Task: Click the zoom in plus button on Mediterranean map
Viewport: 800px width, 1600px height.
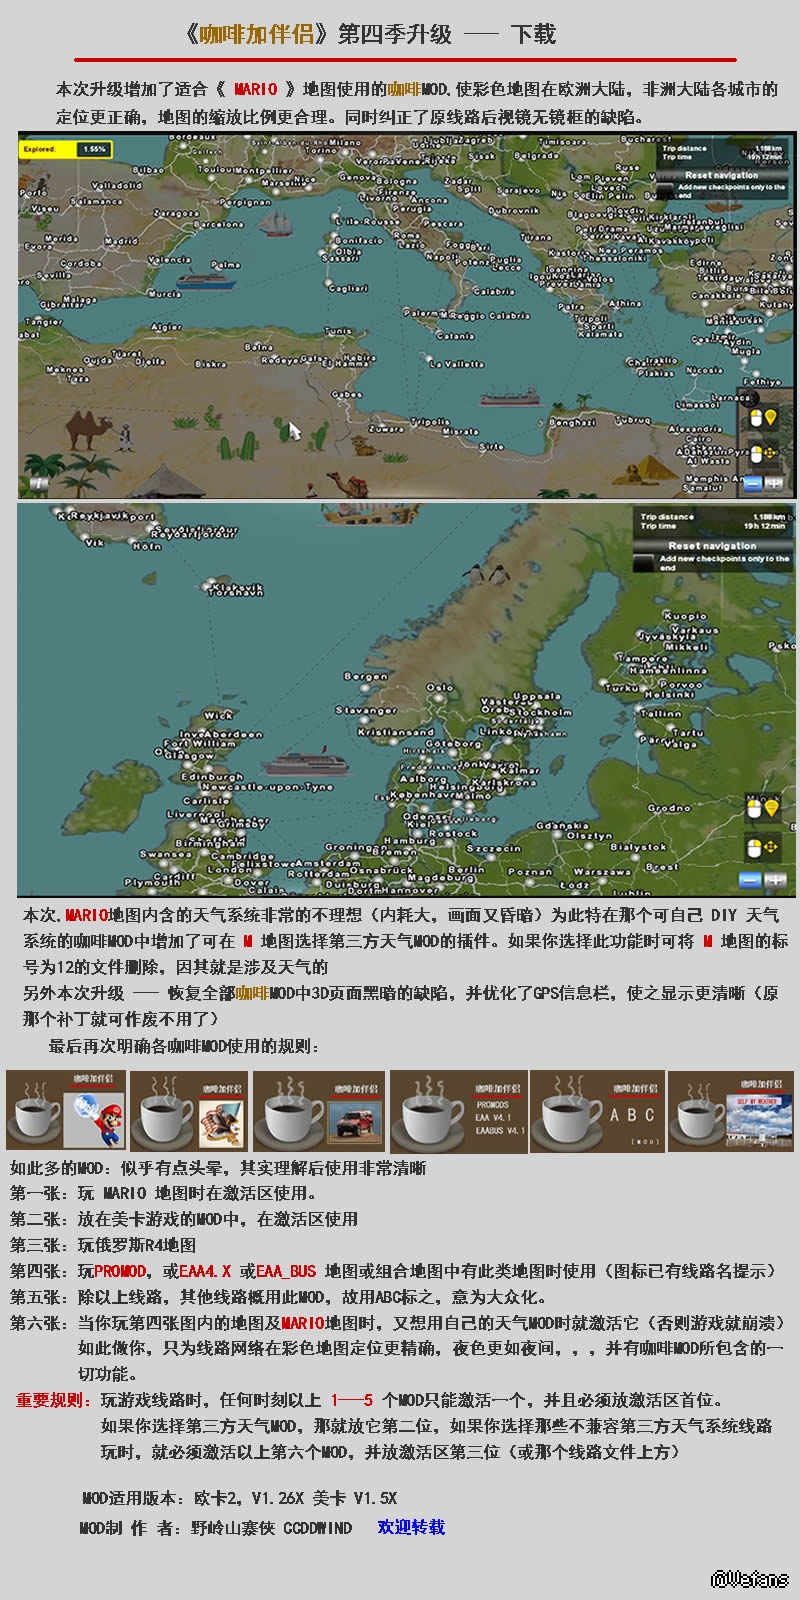Action: click(x=775, y=483)
